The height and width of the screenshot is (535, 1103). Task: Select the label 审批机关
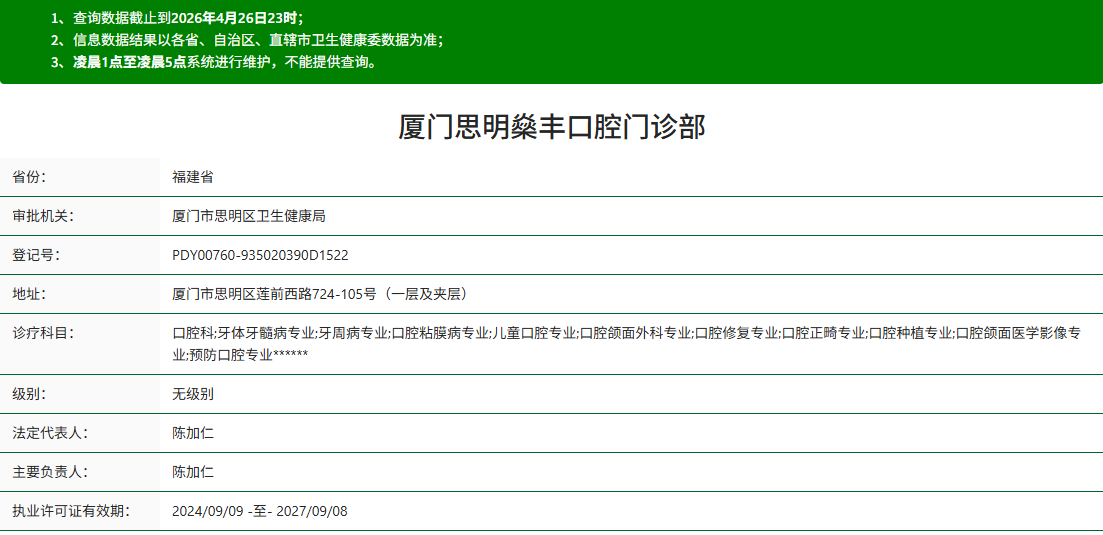pyautogui.click(x=43, y=216)
